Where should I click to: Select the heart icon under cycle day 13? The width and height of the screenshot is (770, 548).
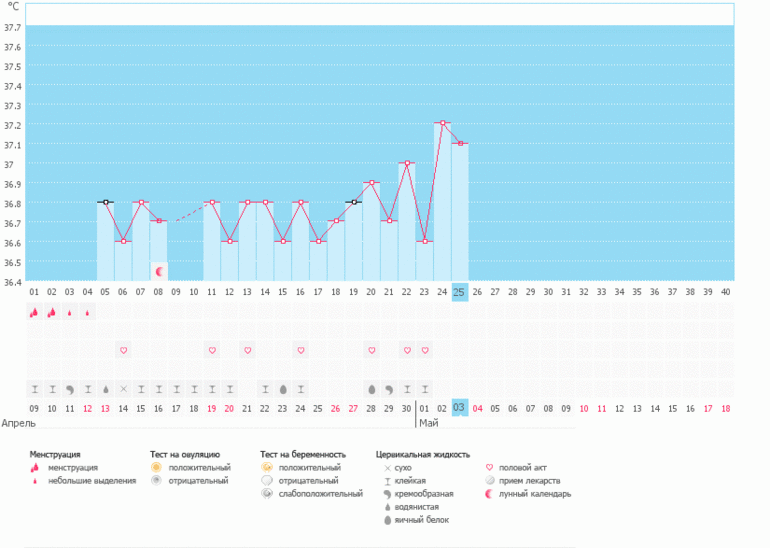coord(248,351)
